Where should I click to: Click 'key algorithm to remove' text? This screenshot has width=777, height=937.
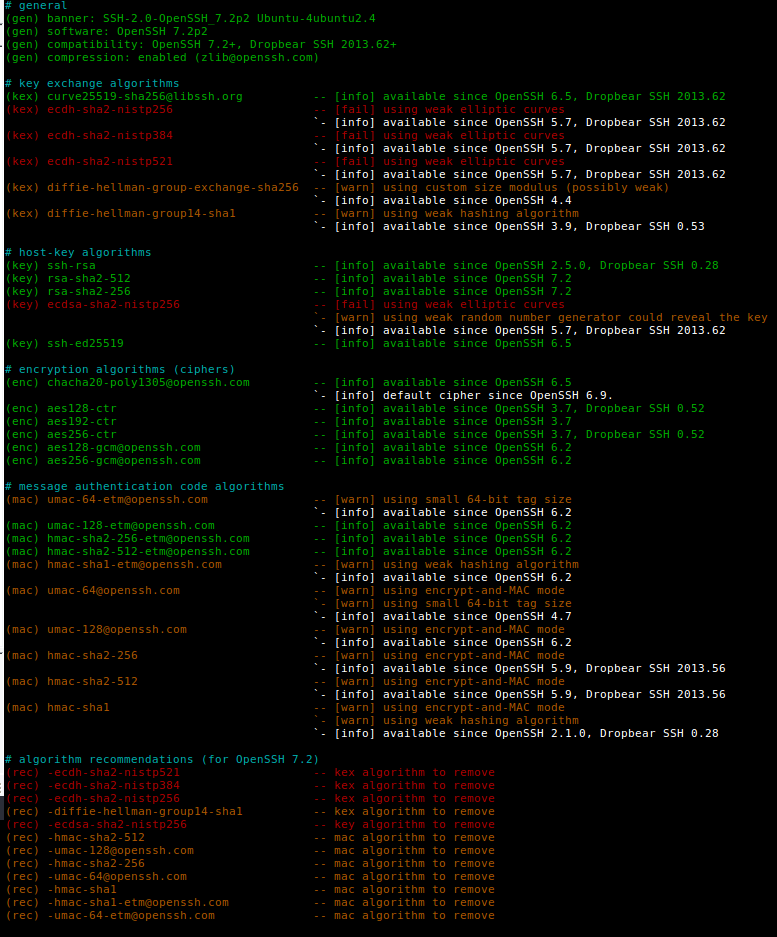415,825
